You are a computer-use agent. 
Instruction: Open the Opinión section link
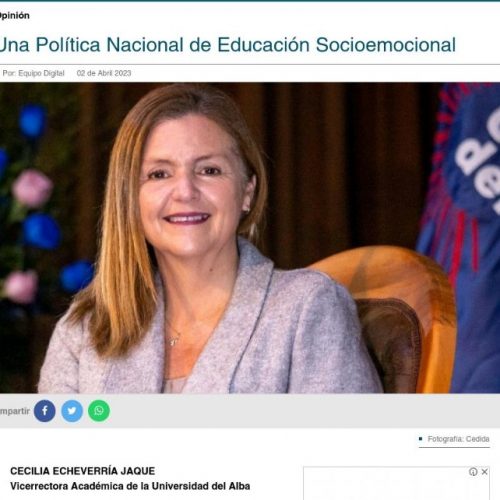[14, 15]
